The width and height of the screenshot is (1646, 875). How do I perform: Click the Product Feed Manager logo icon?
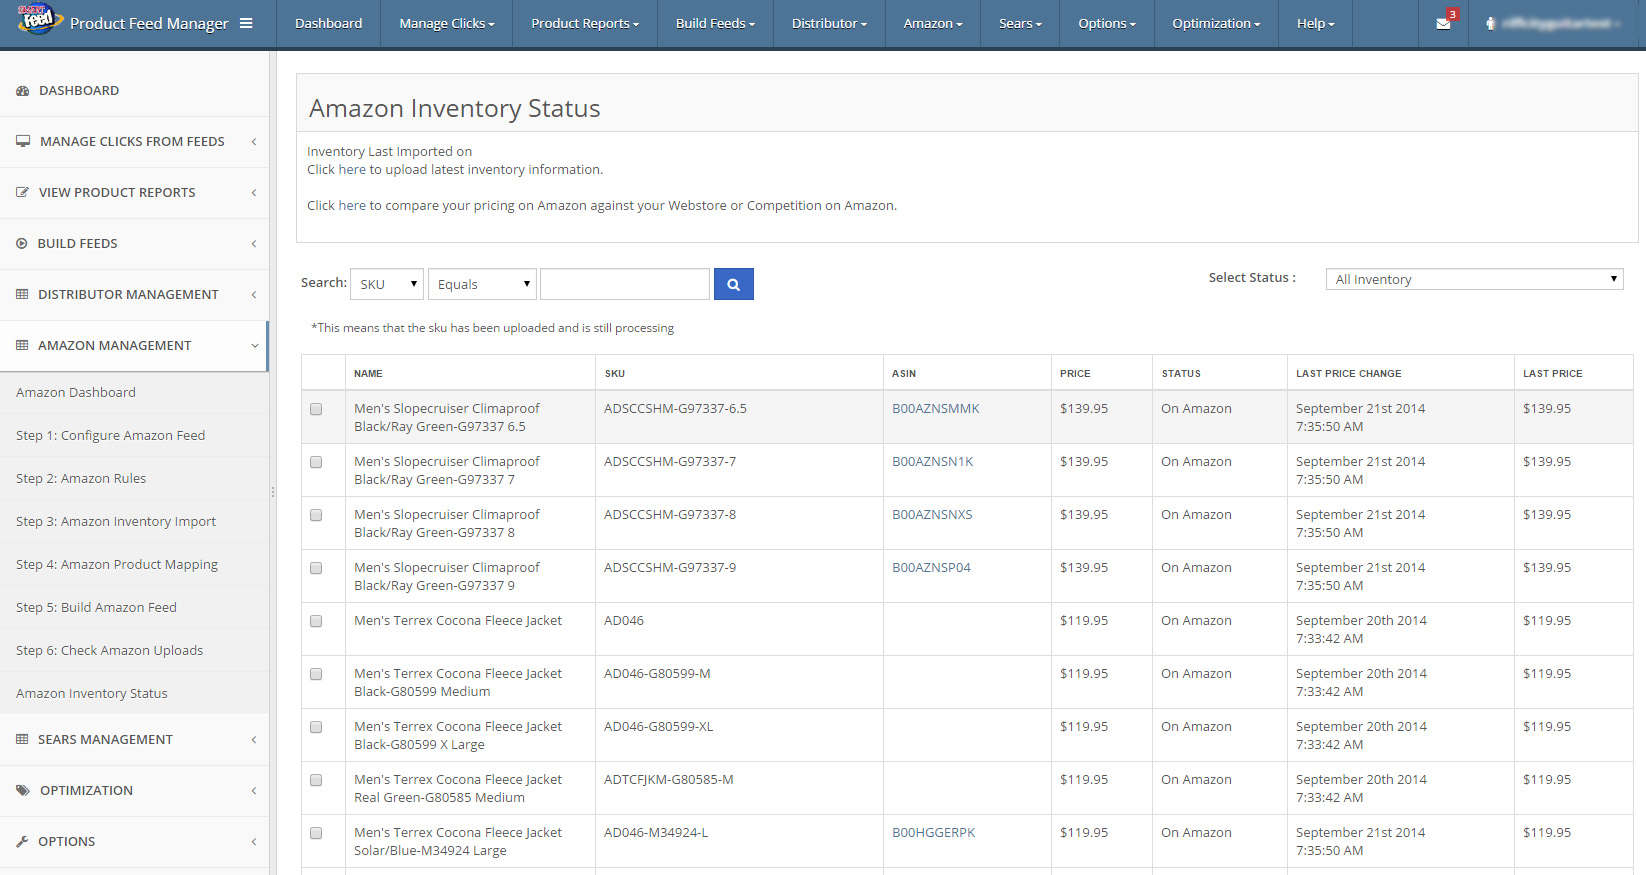click(x=40, y=19)
